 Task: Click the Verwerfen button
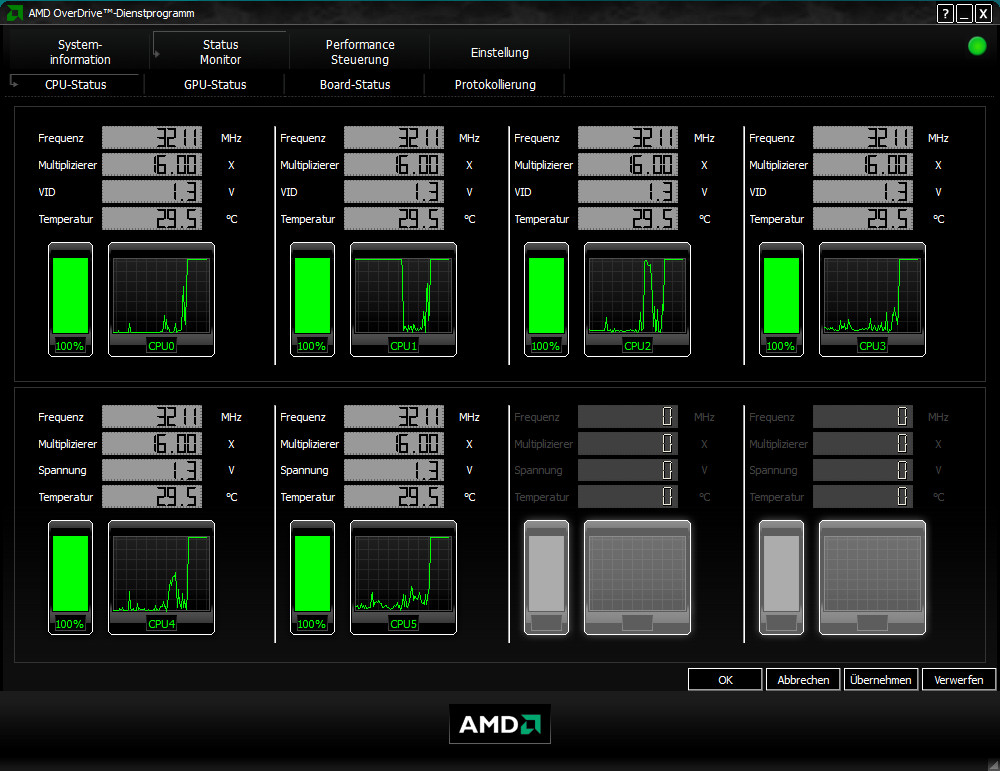pos(959,680)
